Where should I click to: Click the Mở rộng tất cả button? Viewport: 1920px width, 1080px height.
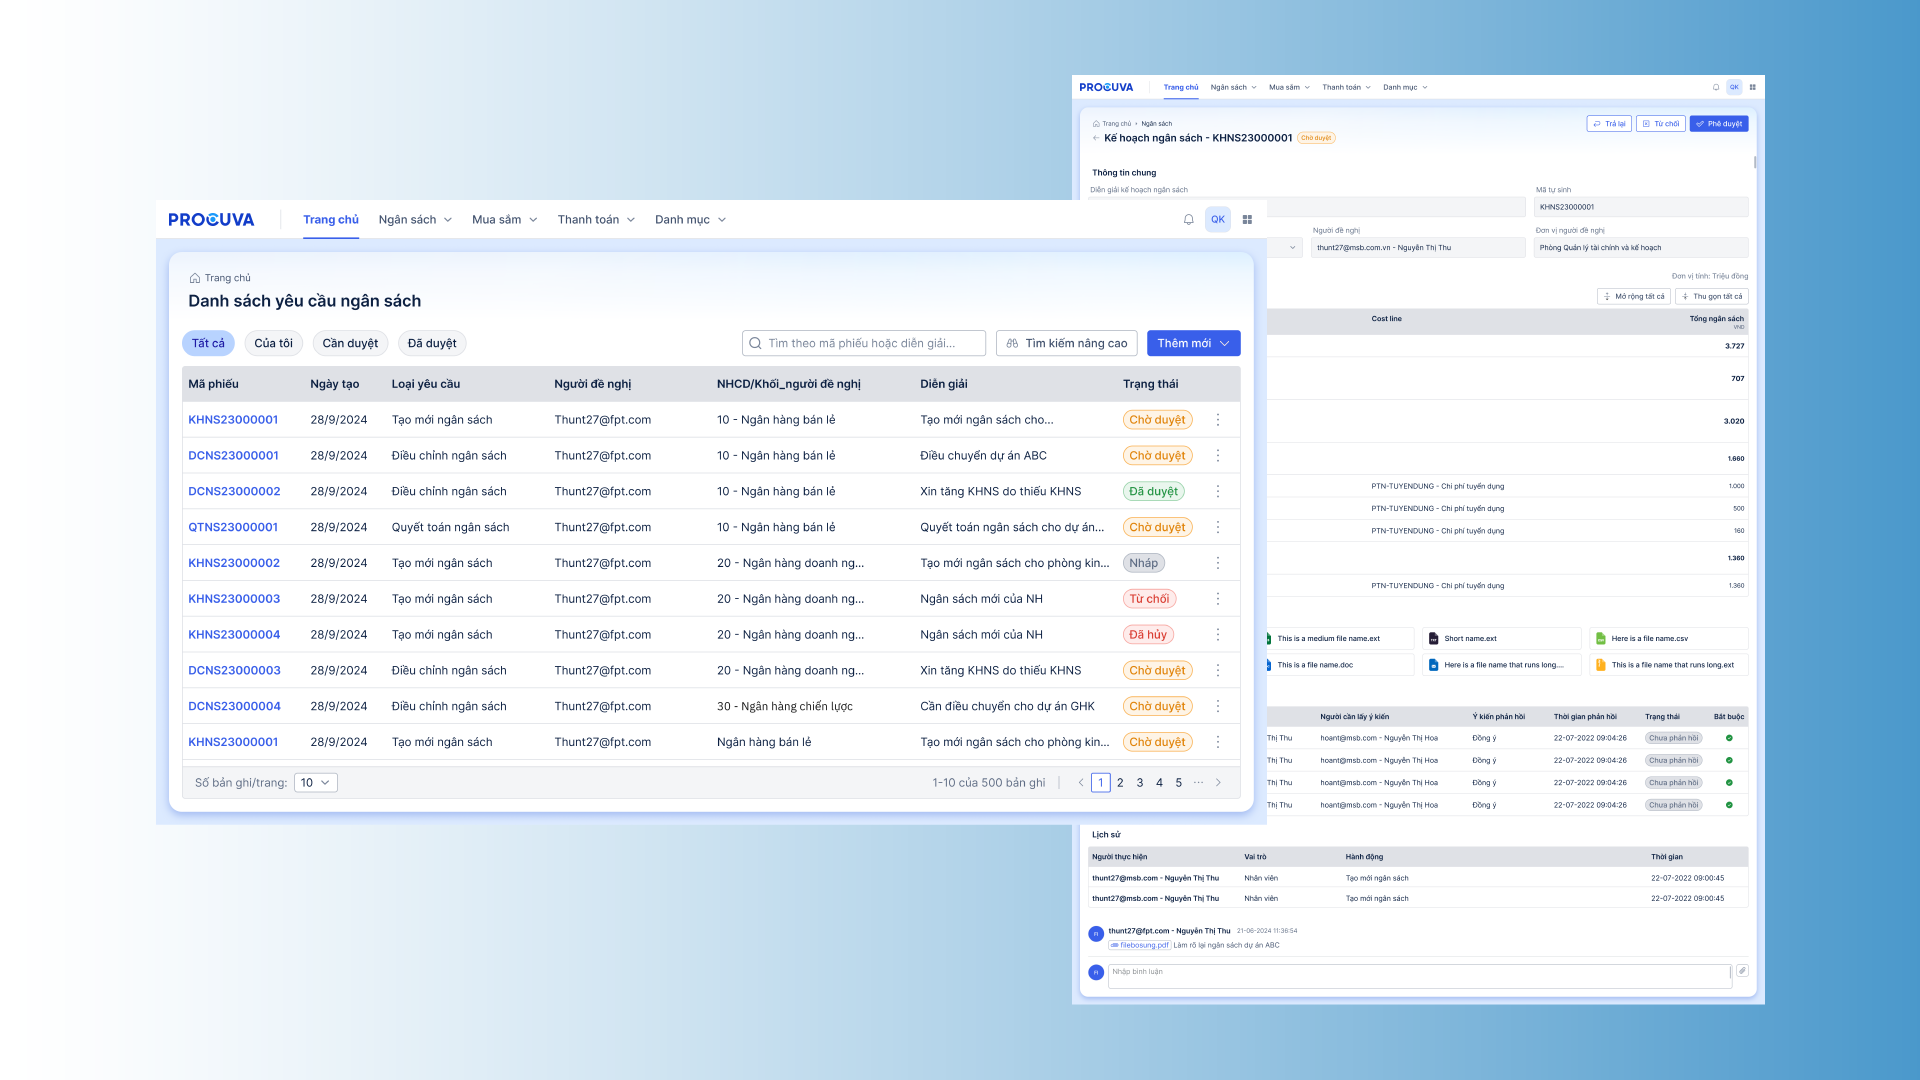[x=1634, y=297]
